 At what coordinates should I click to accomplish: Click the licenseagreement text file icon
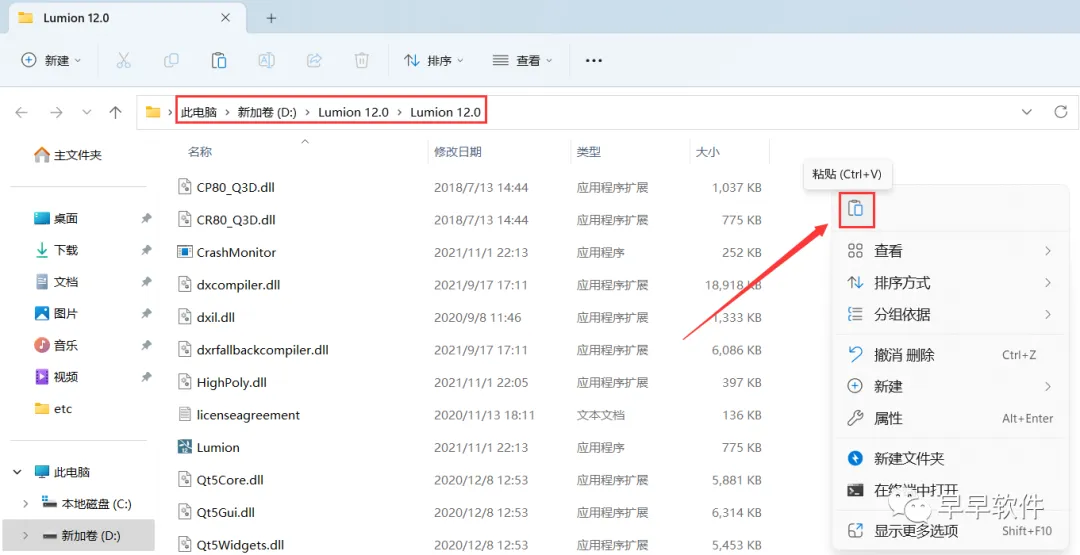(x=184, y=415)
